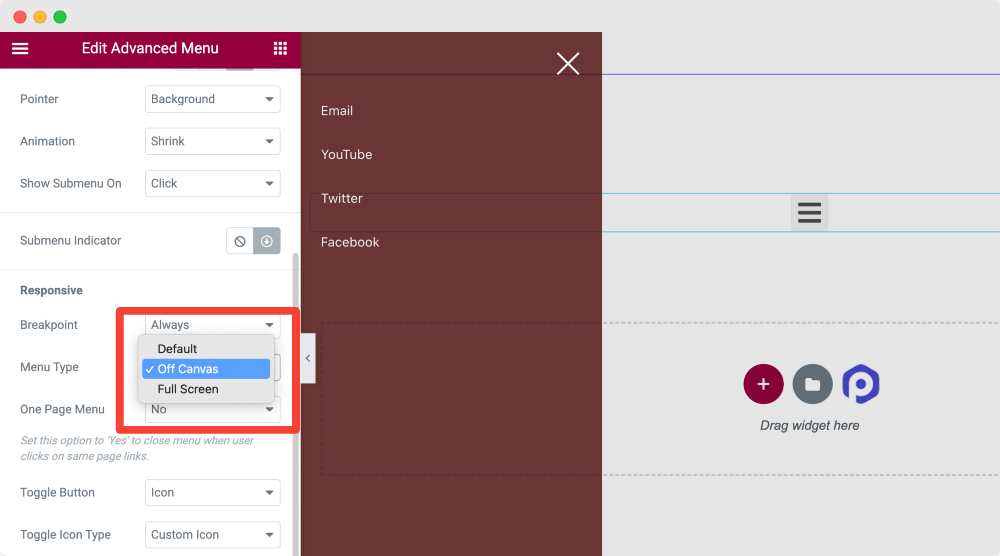Open template library folder button
Viewport: 1000px width, 556px height.
tap(812, 384)
